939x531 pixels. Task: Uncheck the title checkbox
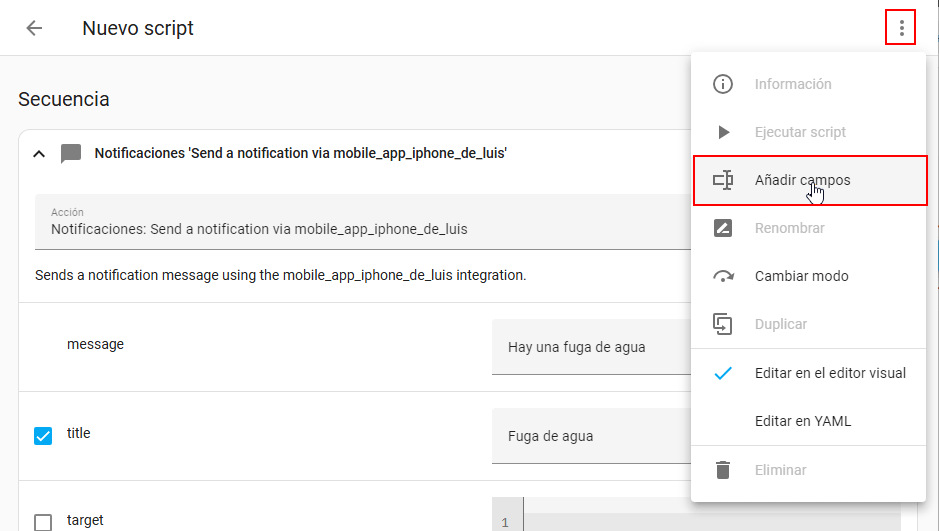tap(43, 435)
